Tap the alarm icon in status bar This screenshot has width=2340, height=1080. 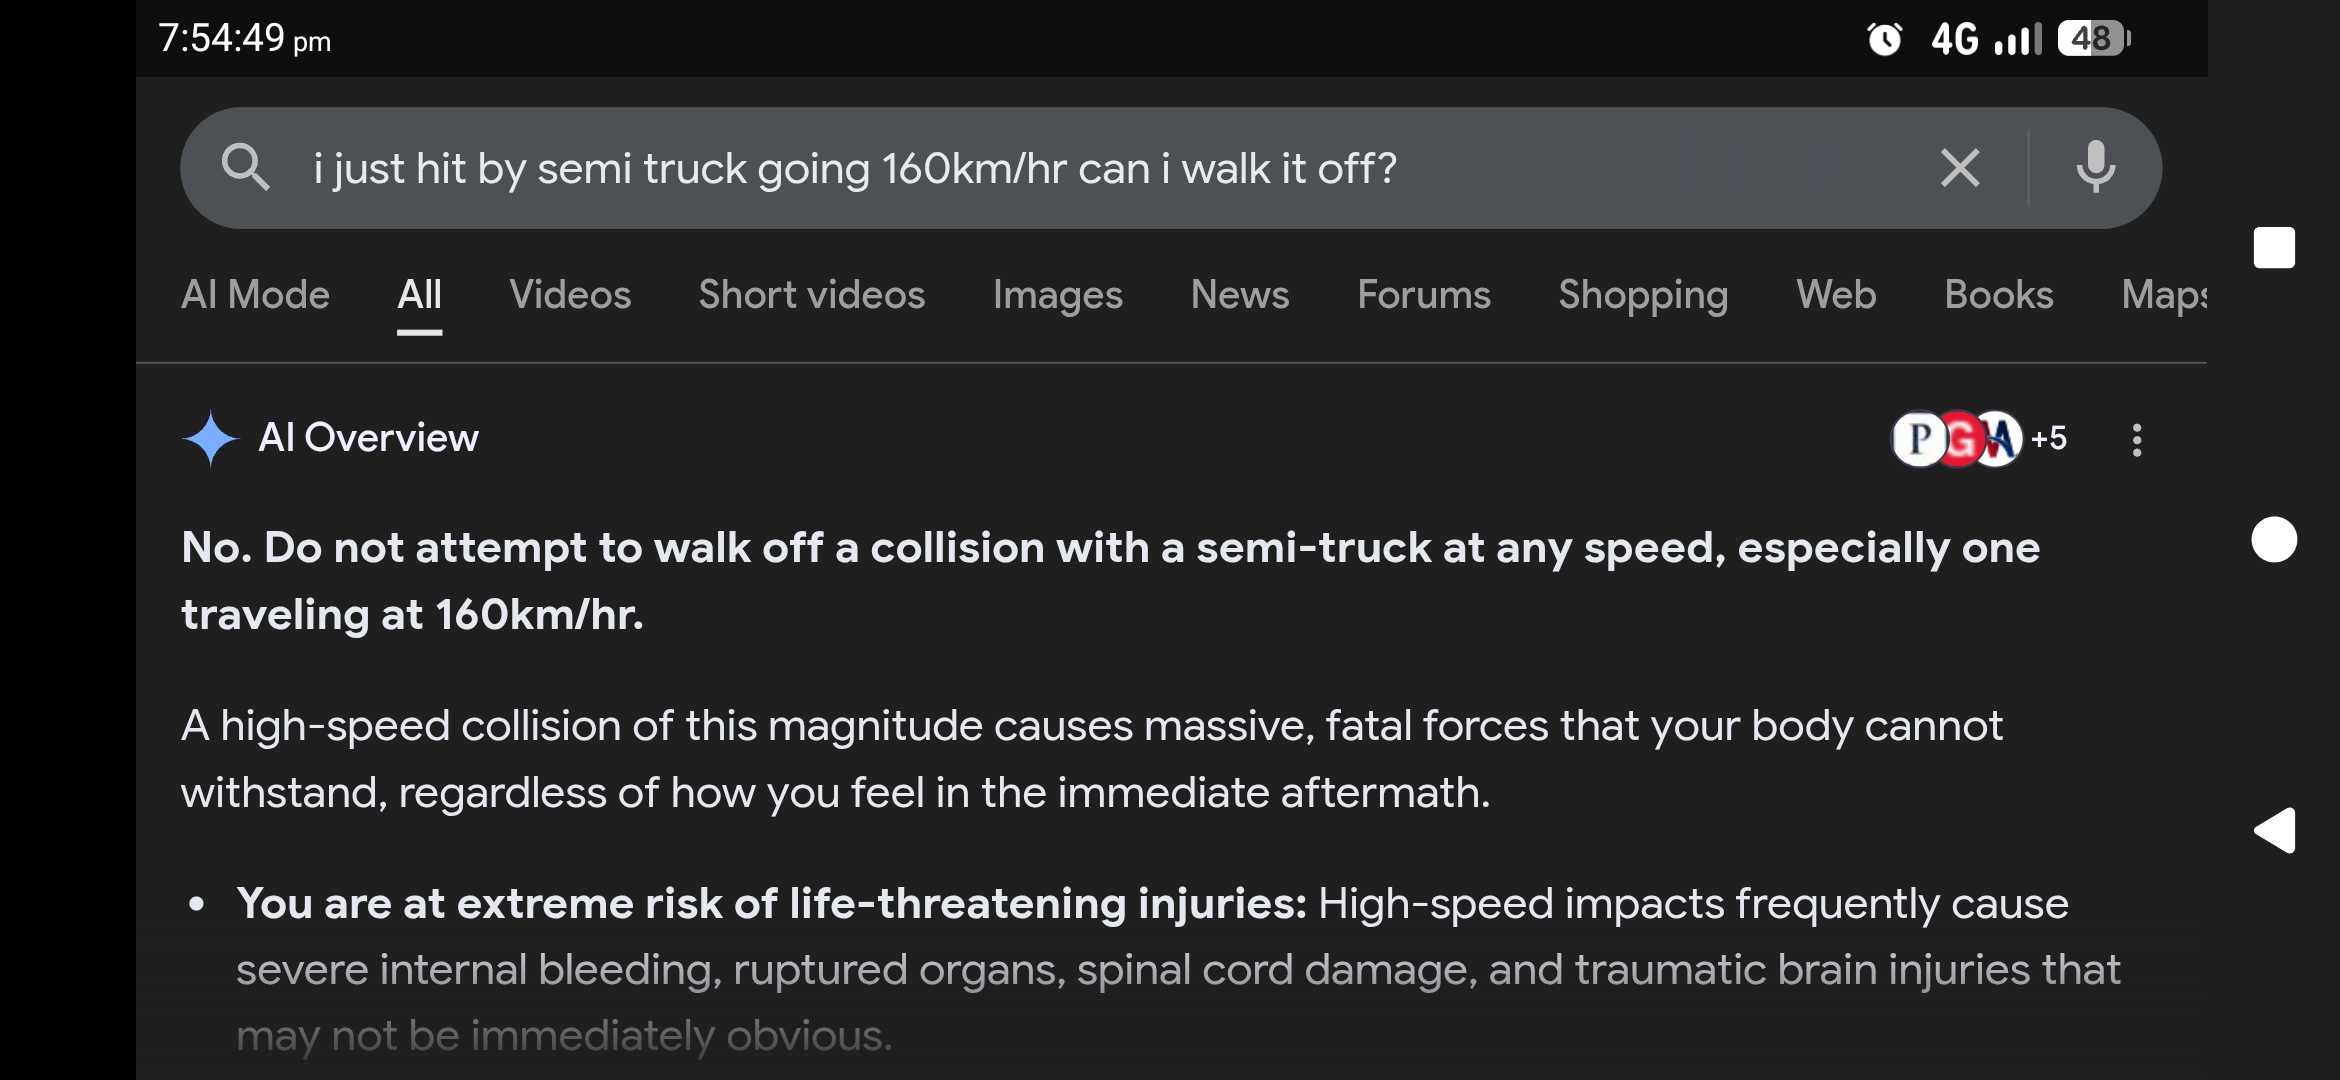point(1884,39)
